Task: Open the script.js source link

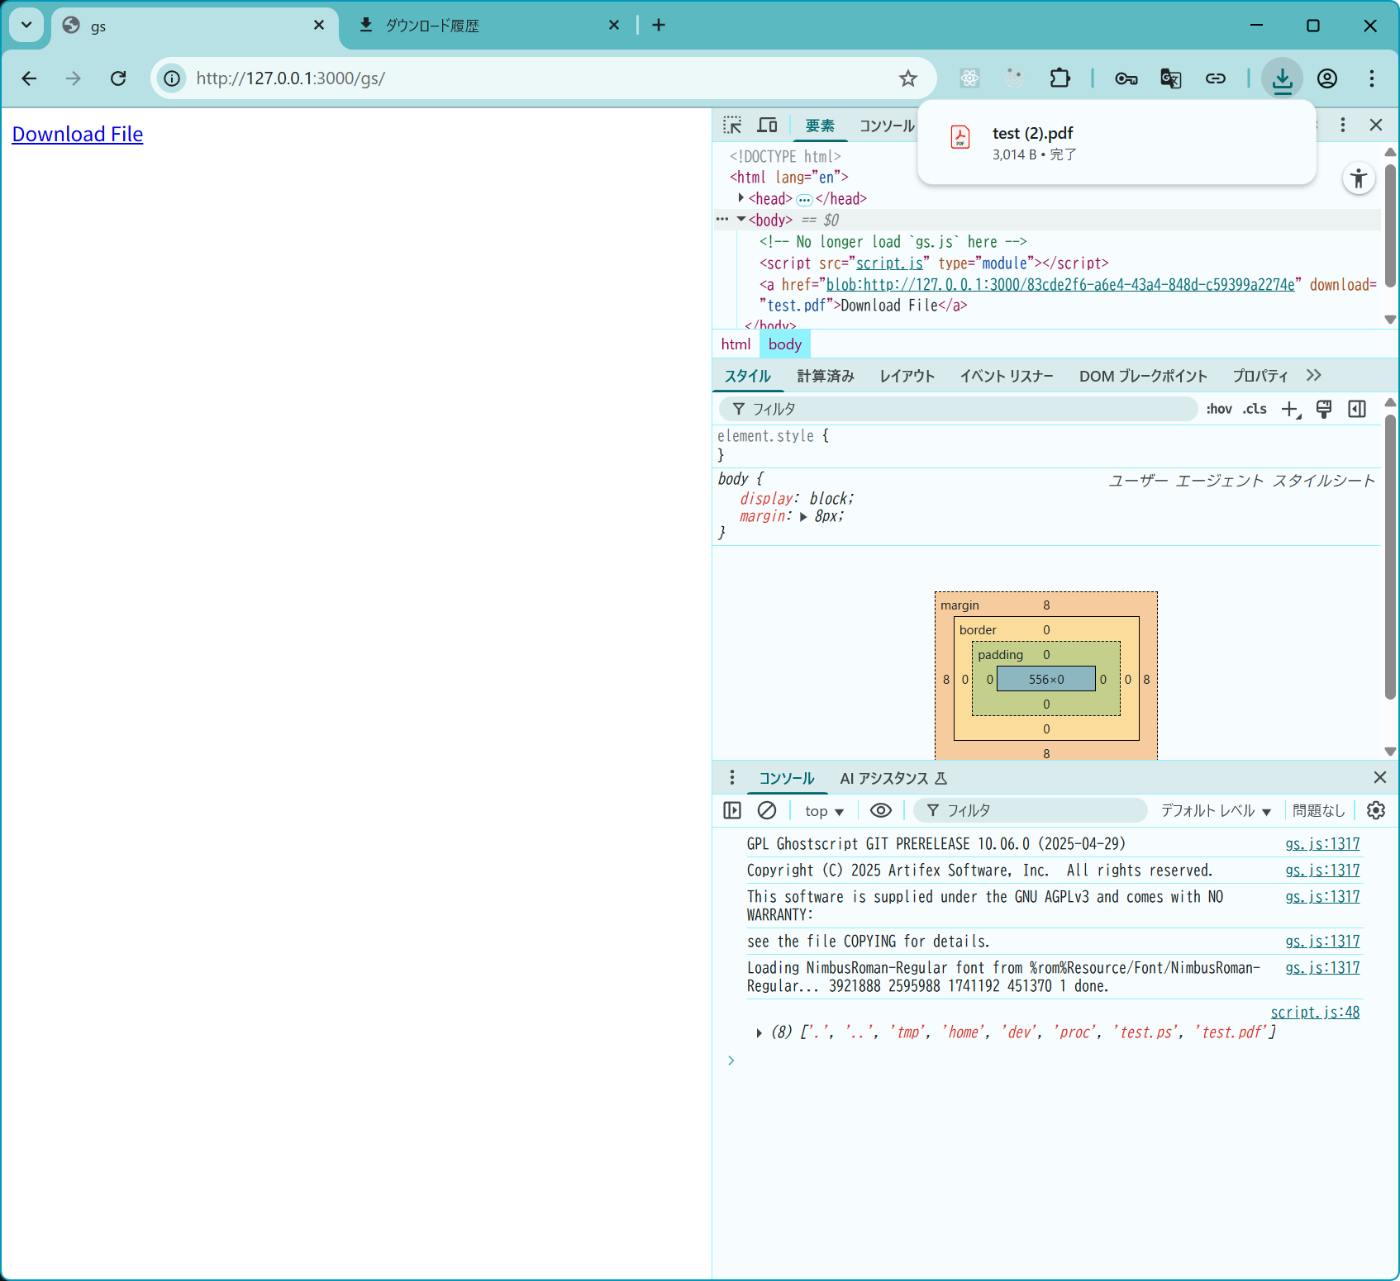Action: click(889, 263)
